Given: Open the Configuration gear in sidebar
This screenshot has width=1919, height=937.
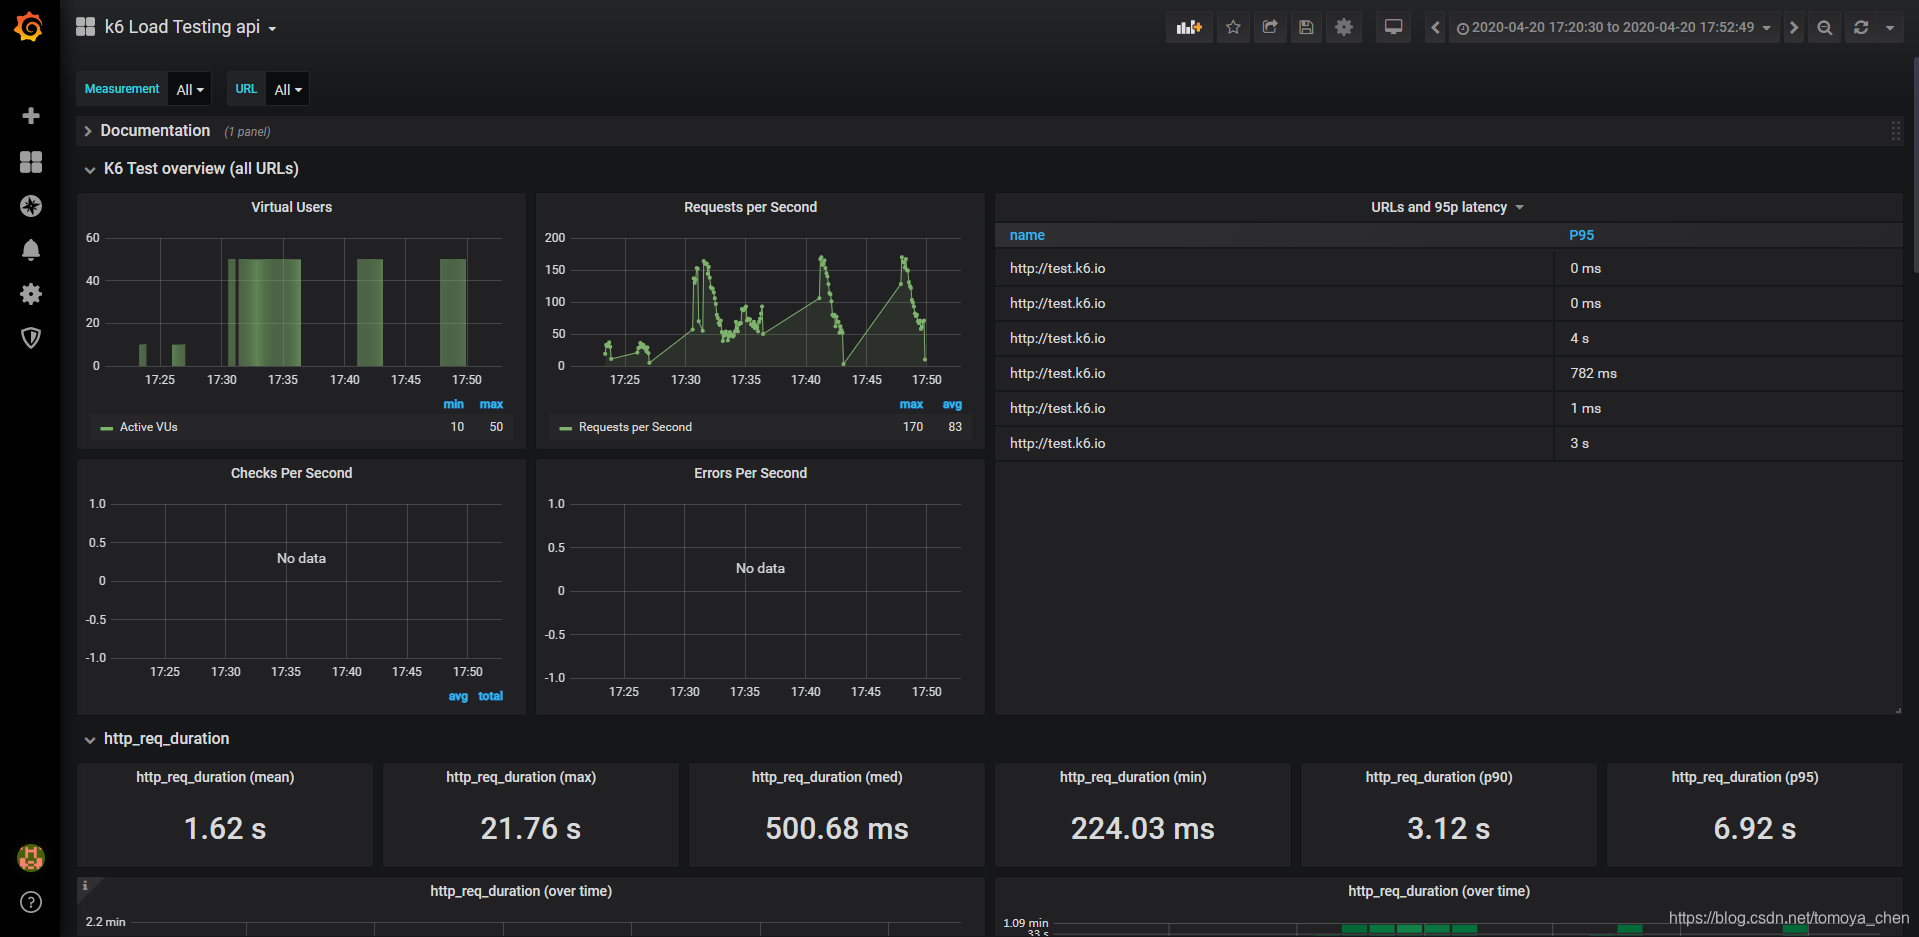Looking at the screenshot, I should coord(31,294).
